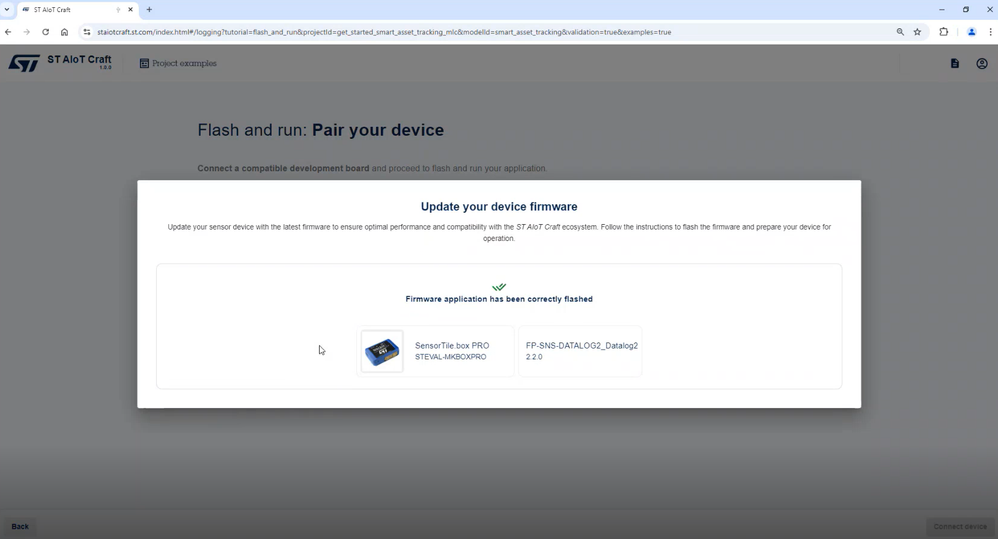Click the Back button at the bottom
998x539 pixels.
20,526
